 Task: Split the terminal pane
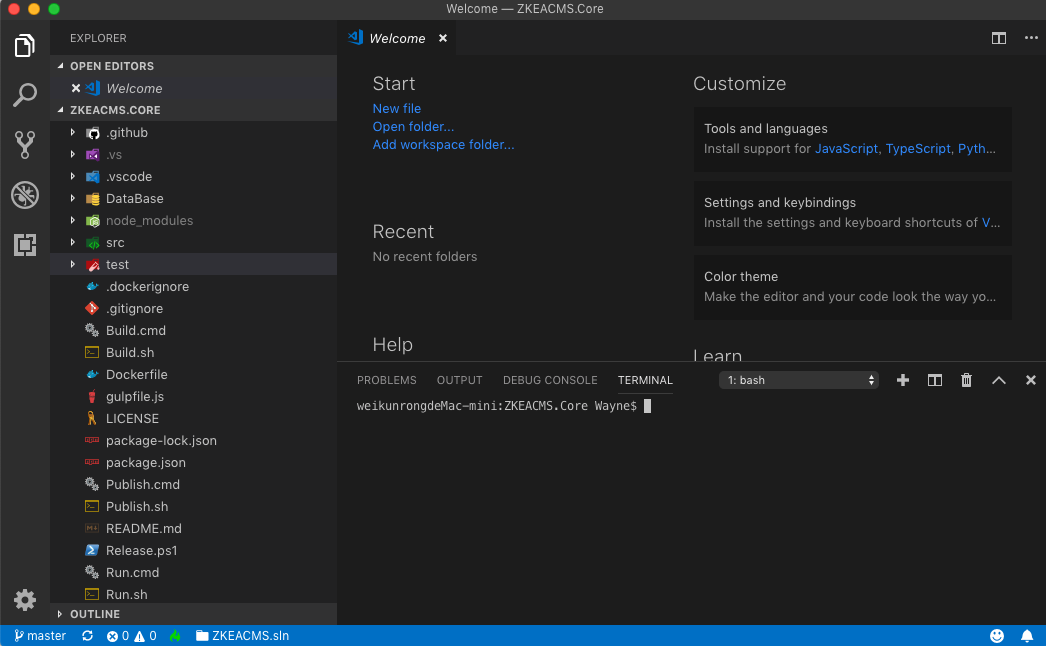pyautogui.click(x=935, y=380)
